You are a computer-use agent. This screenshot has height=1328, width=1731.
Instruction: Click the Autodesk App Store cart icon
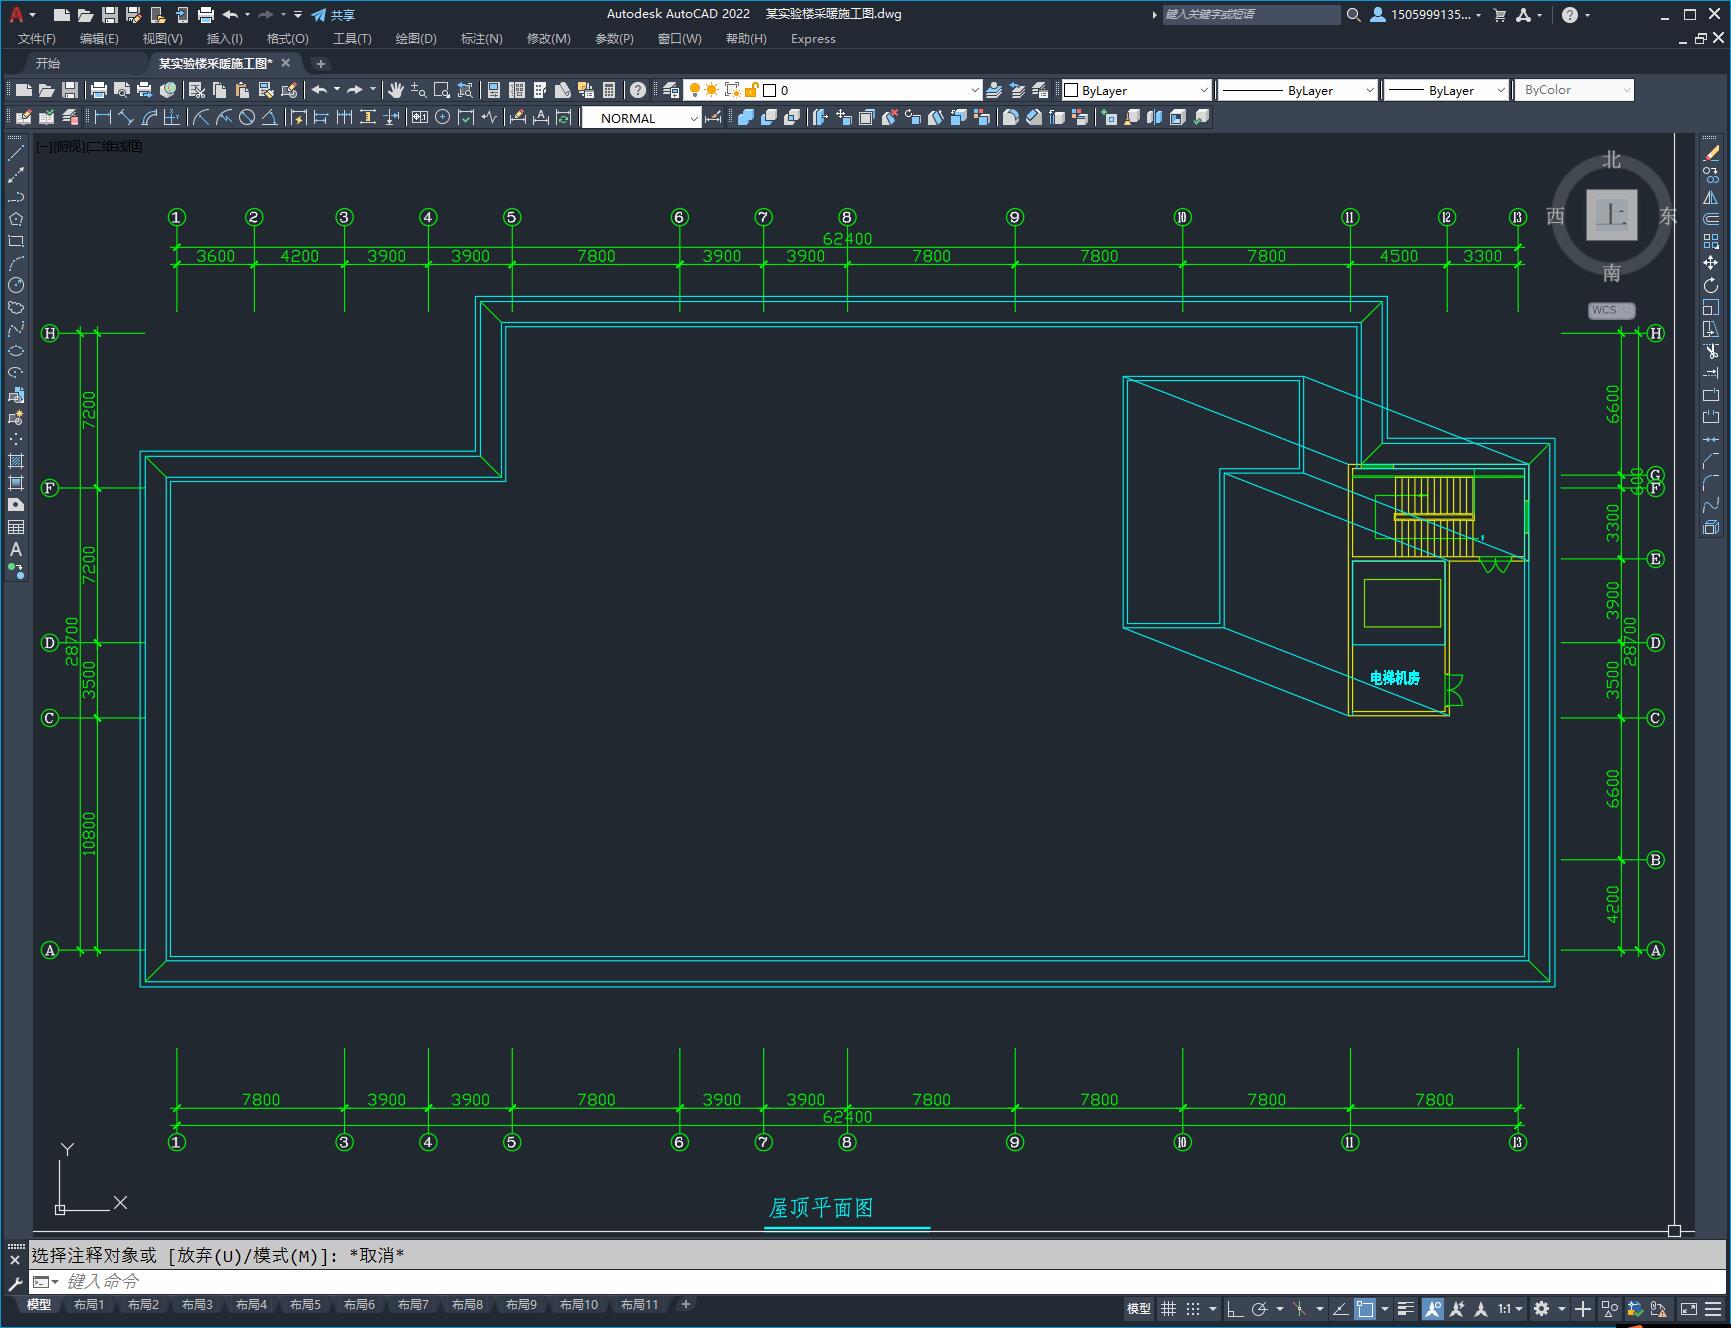pos(1499,15)
